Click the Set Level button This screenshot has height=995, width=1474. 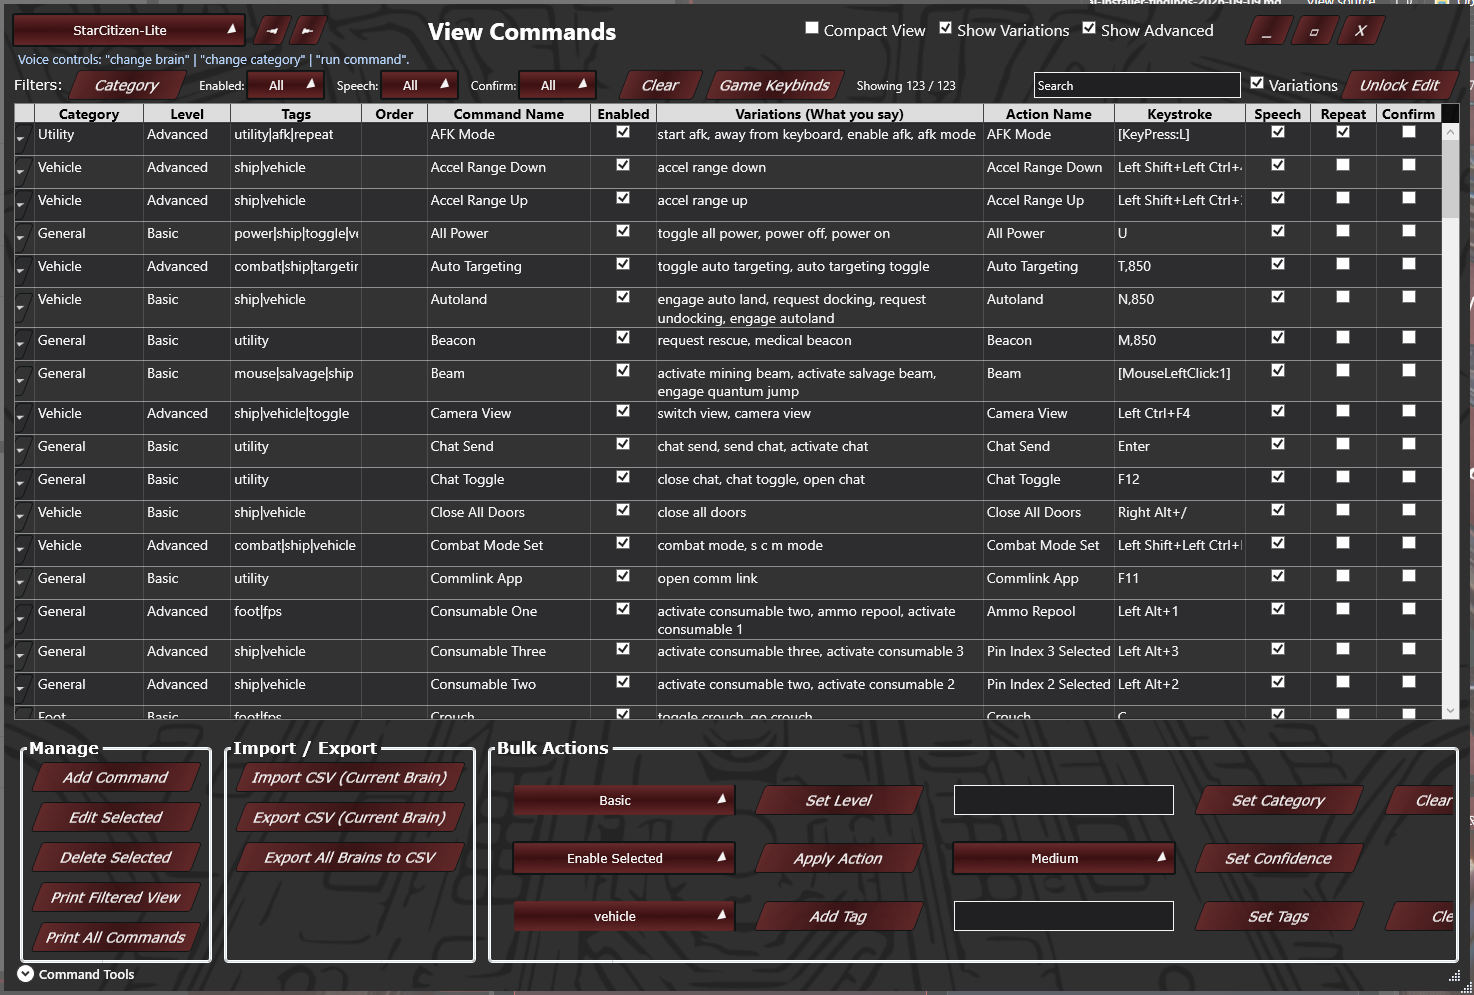[839, 800]
